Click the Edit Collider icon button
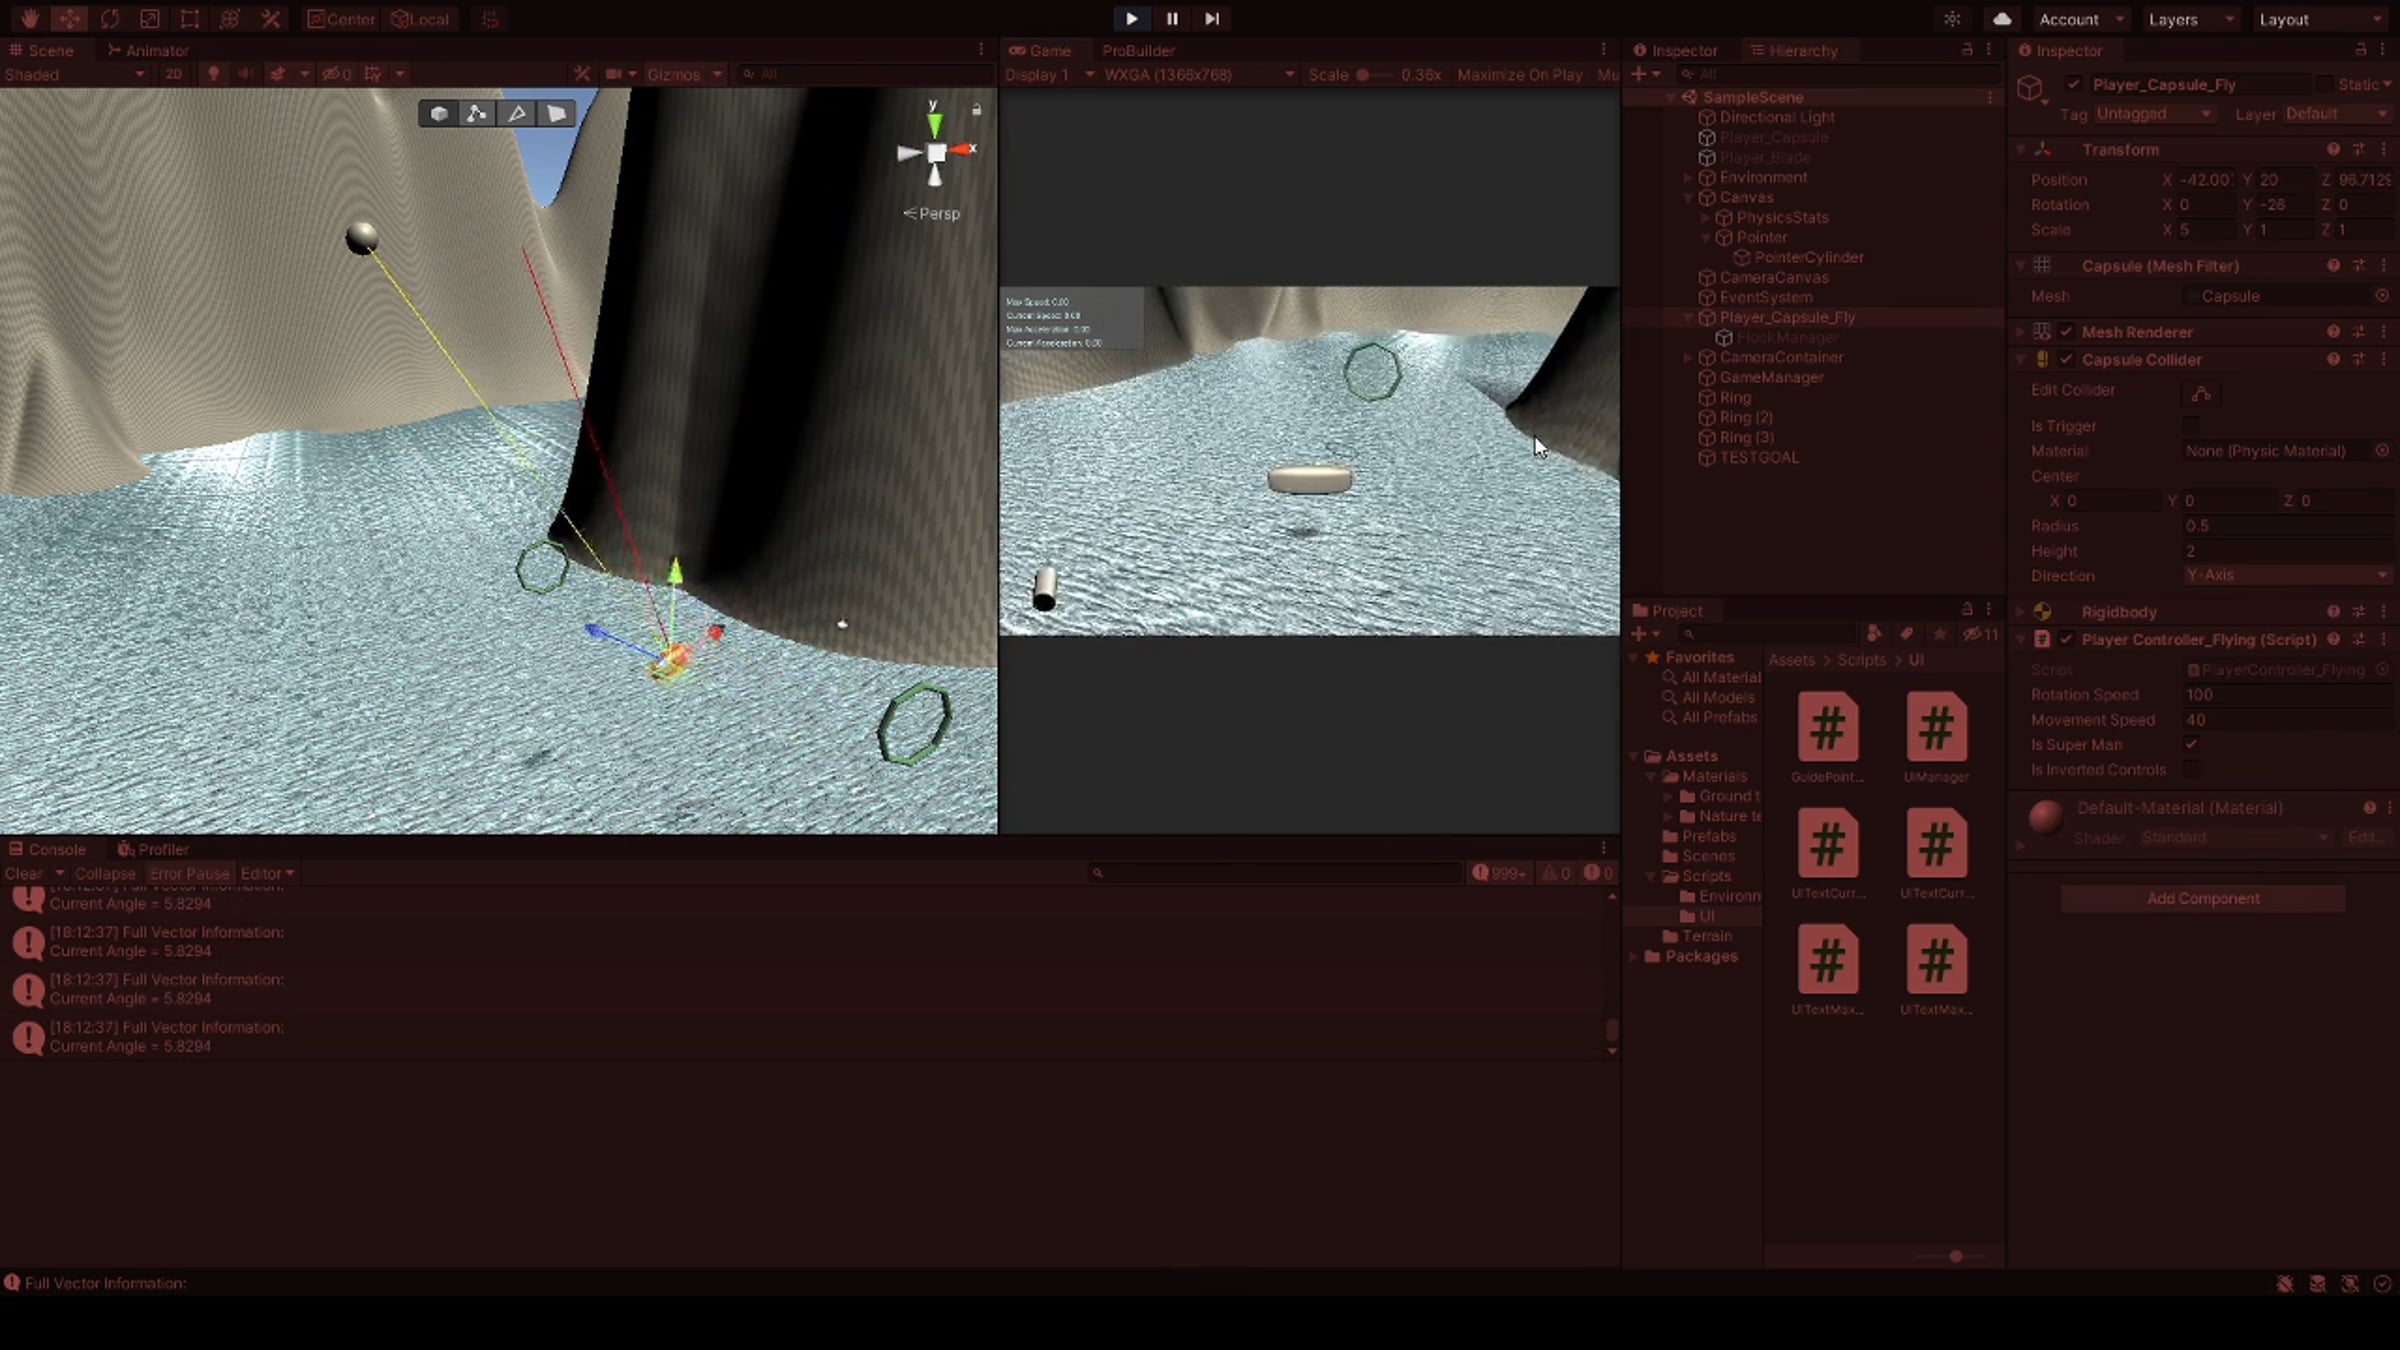 [x=2200, y=393]
